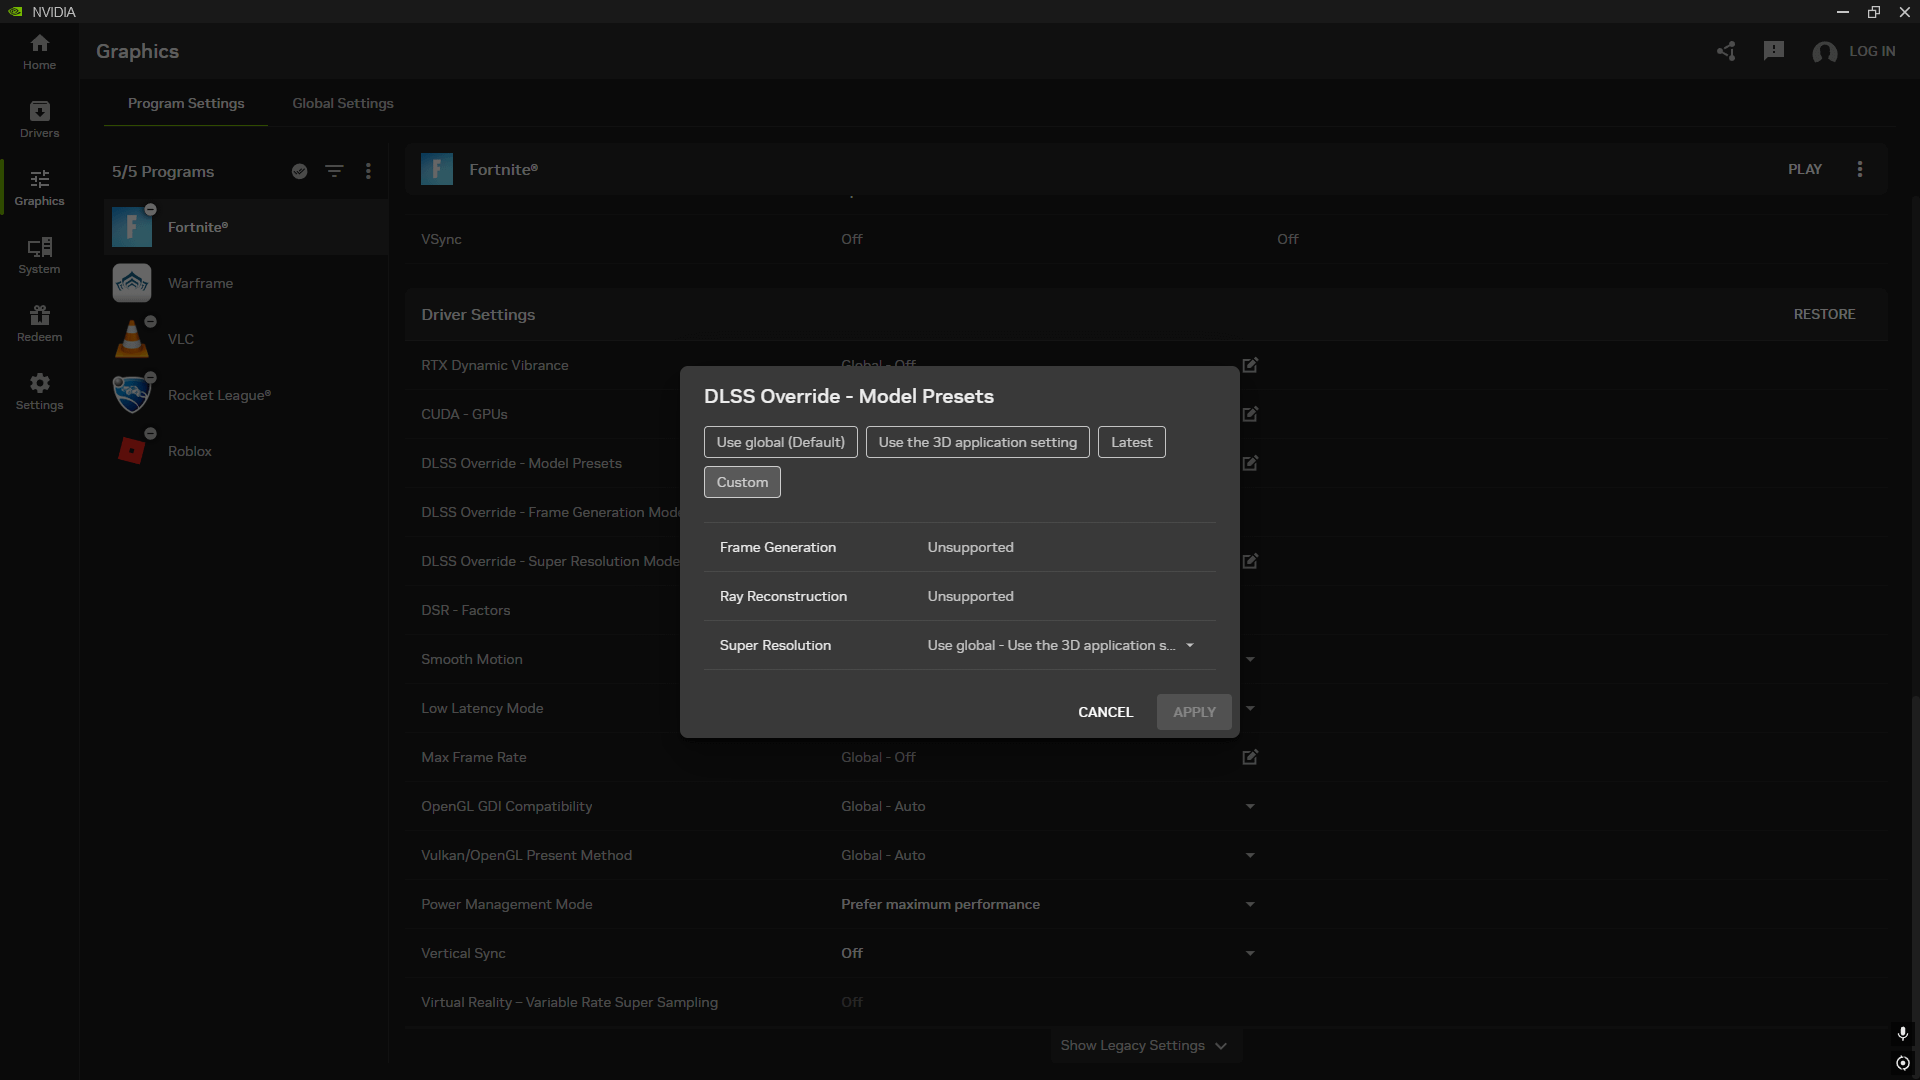Edit RTX Dynamic Vibrance setting
The height and width of the screenshot is (1080, 1920).
click(1250, 365)
